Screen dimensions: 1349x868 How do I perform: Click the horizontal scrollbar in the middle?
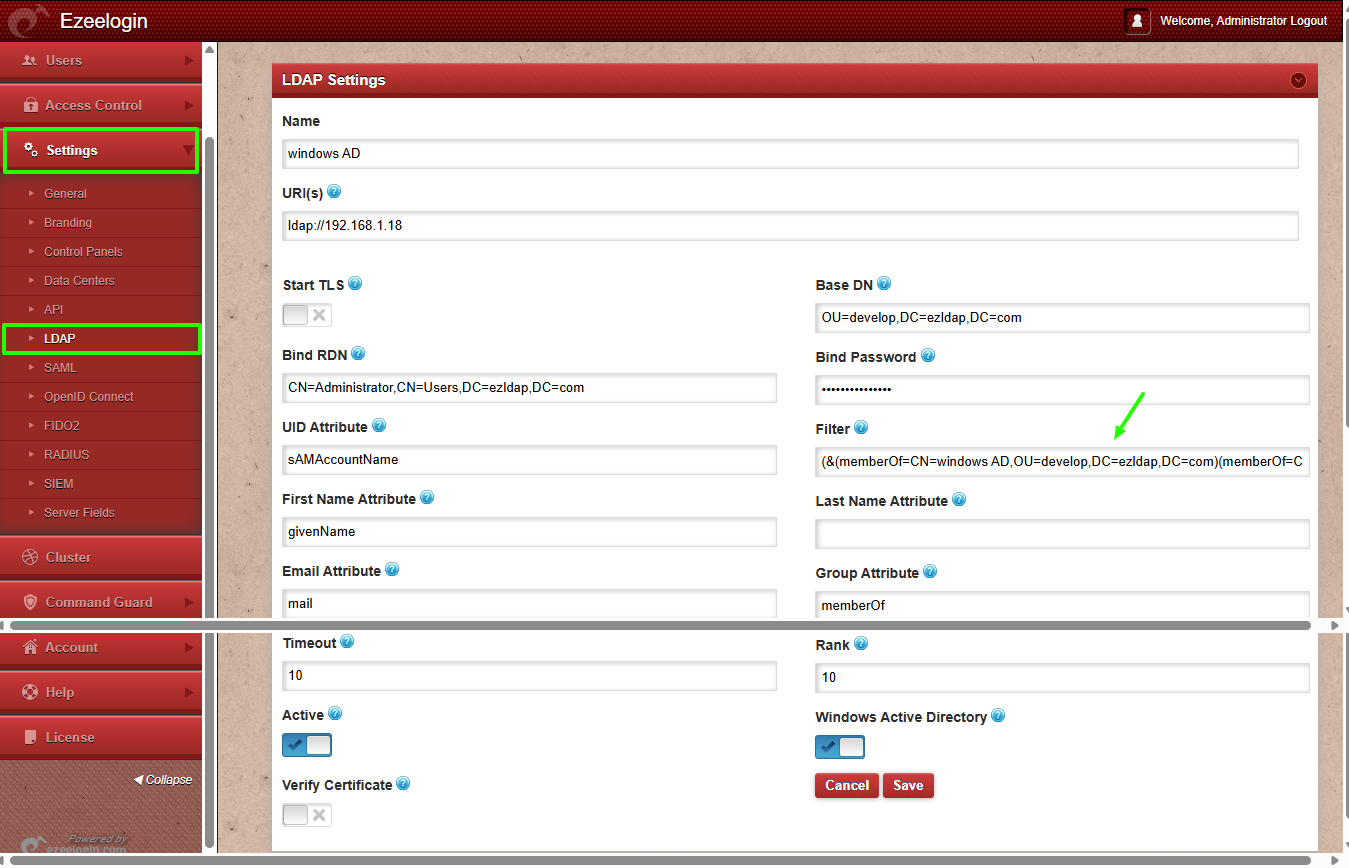pyautogui.click(x=660, y=625)
